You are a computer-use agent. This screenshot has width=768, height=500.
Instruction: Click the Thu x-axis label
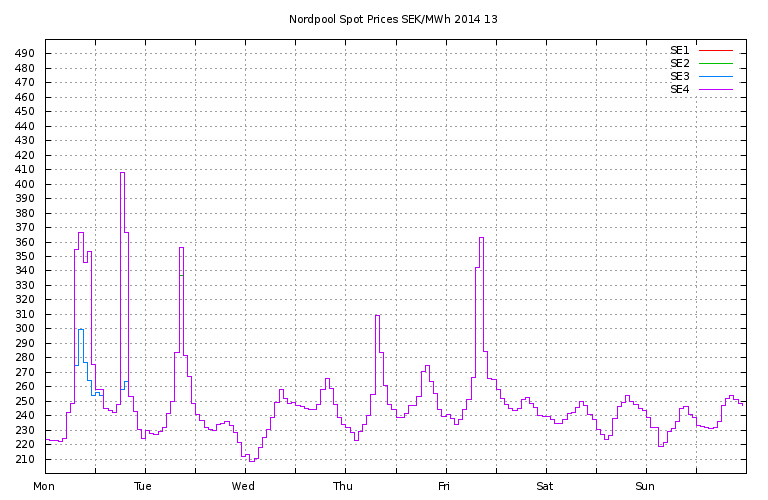tap(343, 486)
